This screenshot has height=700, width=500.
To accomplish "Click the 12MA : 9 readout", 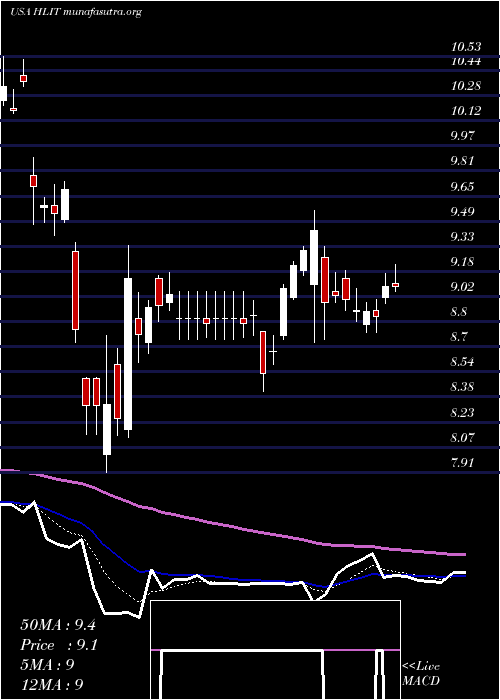I will (x=52, y=684).
